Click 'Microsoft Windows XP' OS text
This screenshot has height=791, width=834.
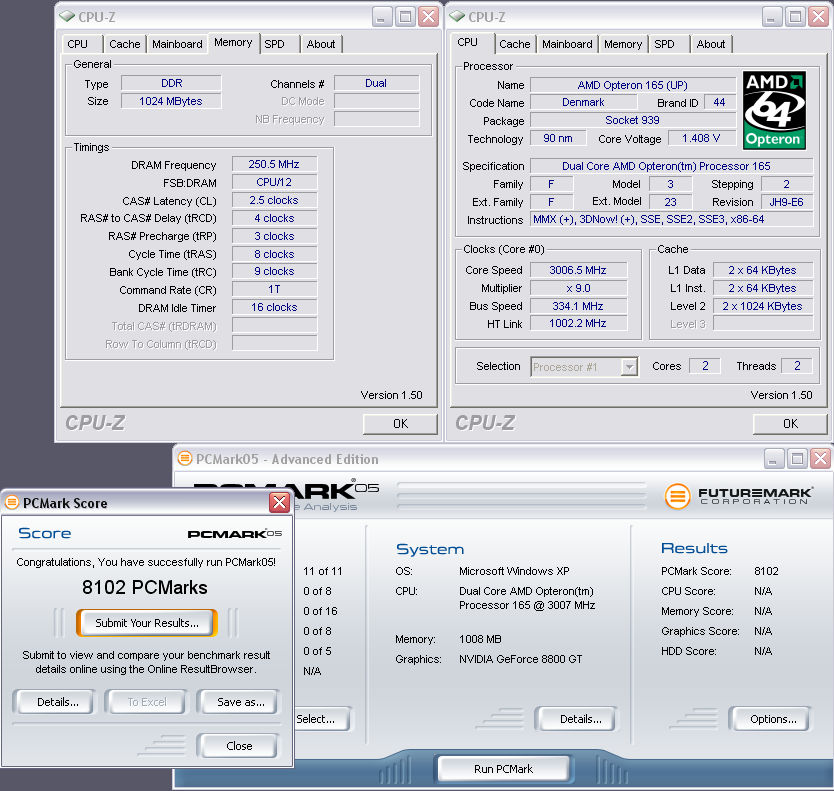pos(514,571)
